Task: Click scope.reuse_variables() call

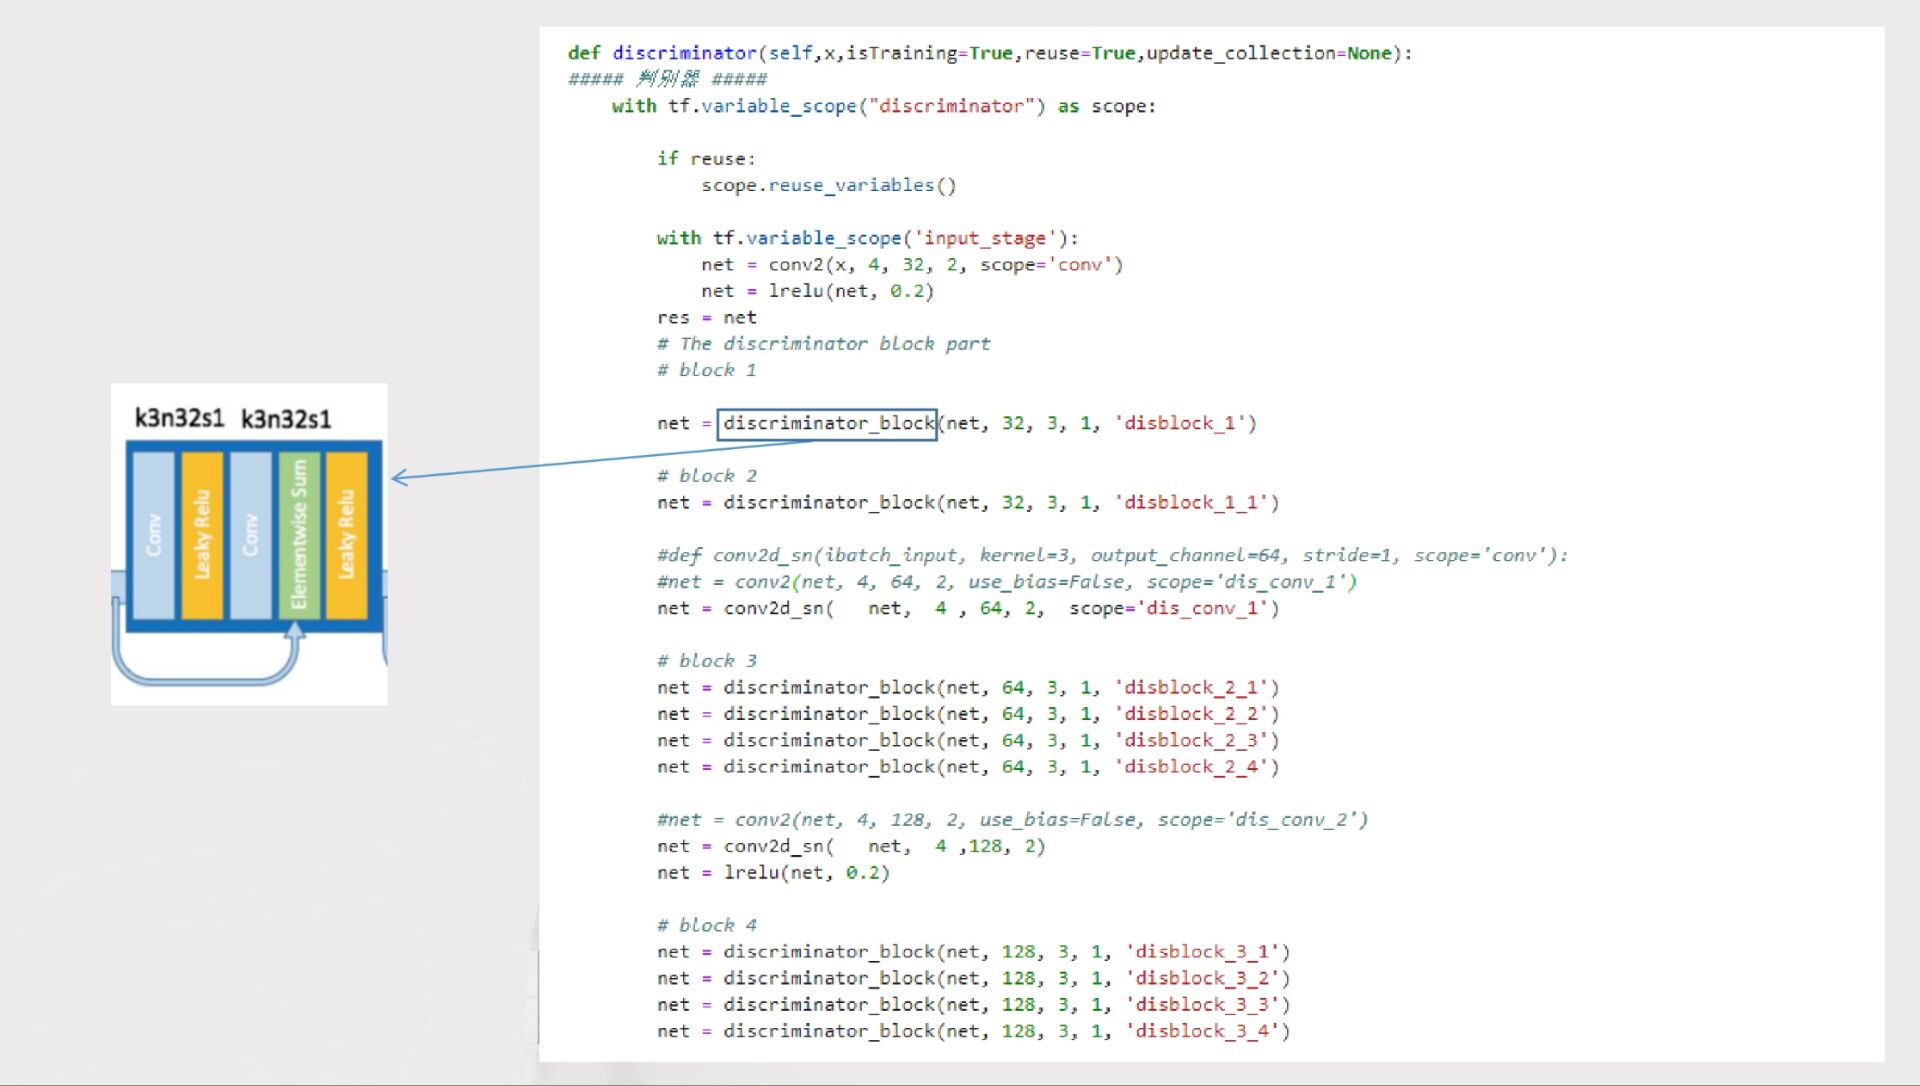Action: (x=828, y=186)
